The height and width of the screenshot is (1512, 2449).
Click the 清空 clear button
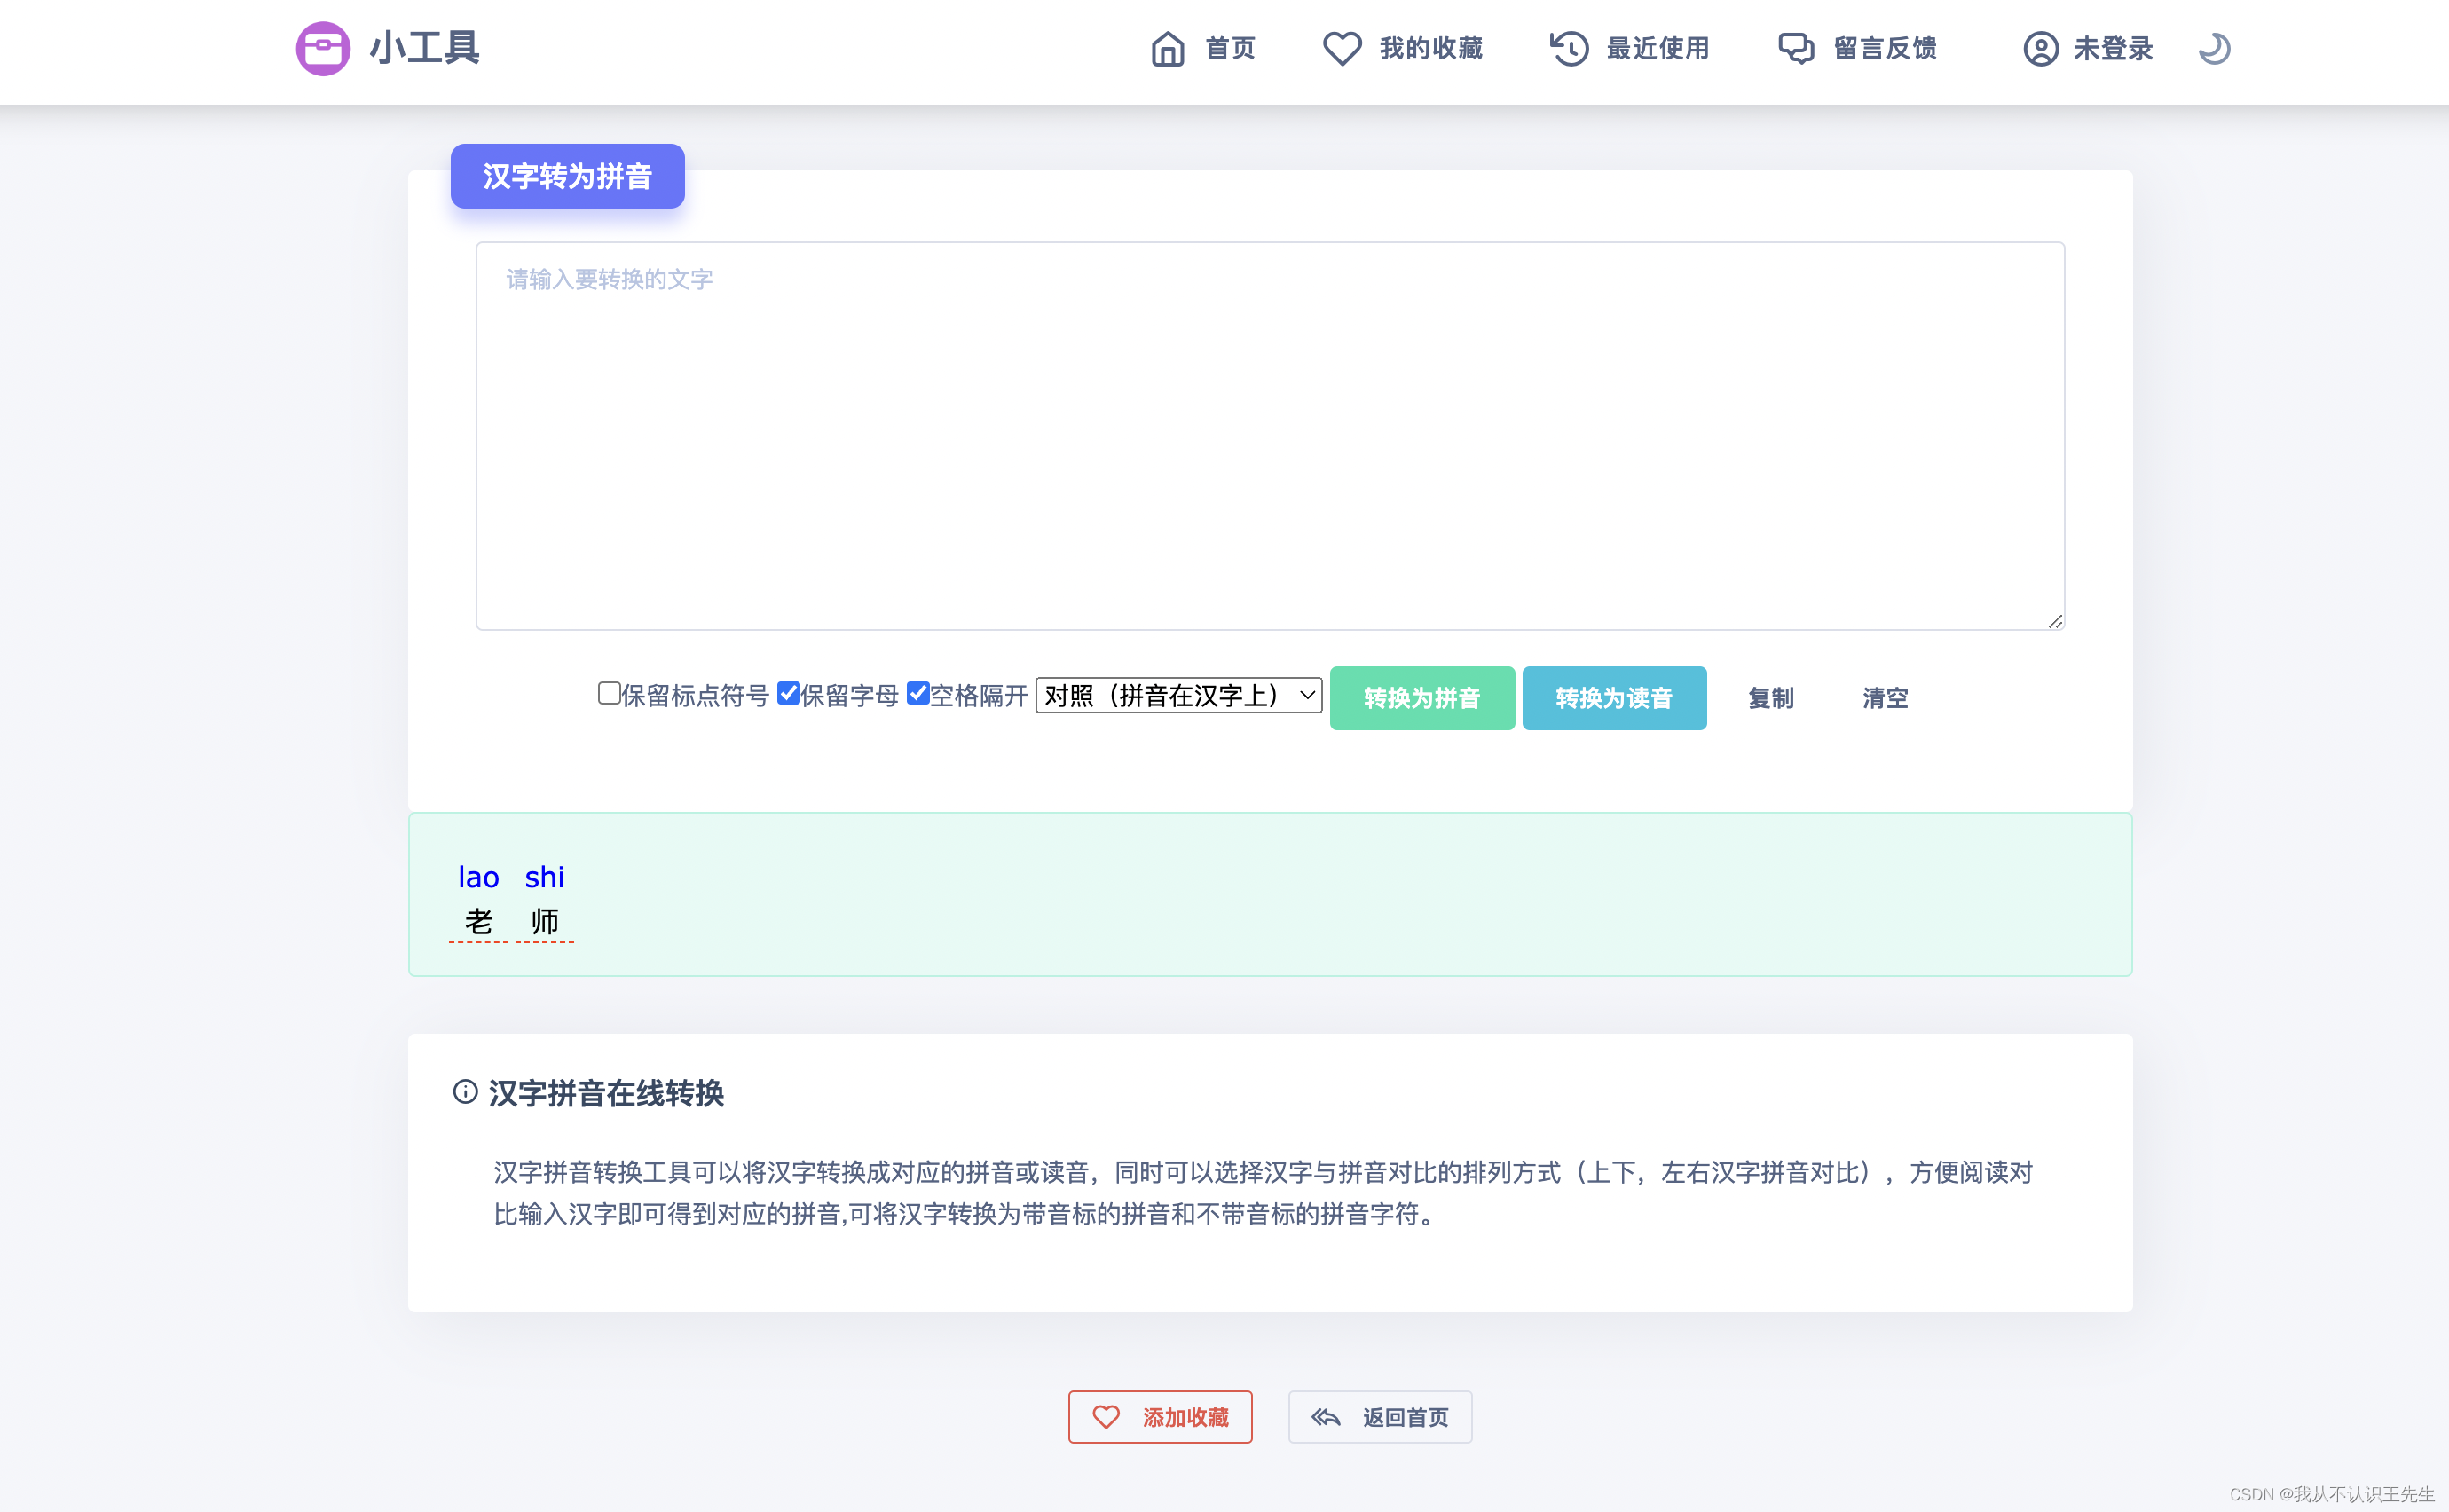[1885, 698]
